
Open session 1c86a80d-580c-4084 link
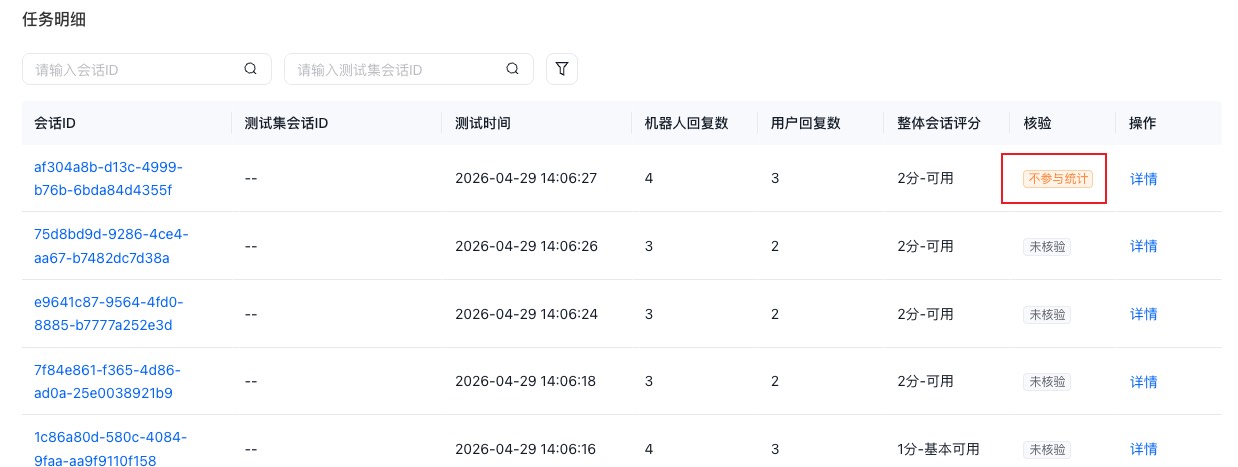(x=110, y=448)
